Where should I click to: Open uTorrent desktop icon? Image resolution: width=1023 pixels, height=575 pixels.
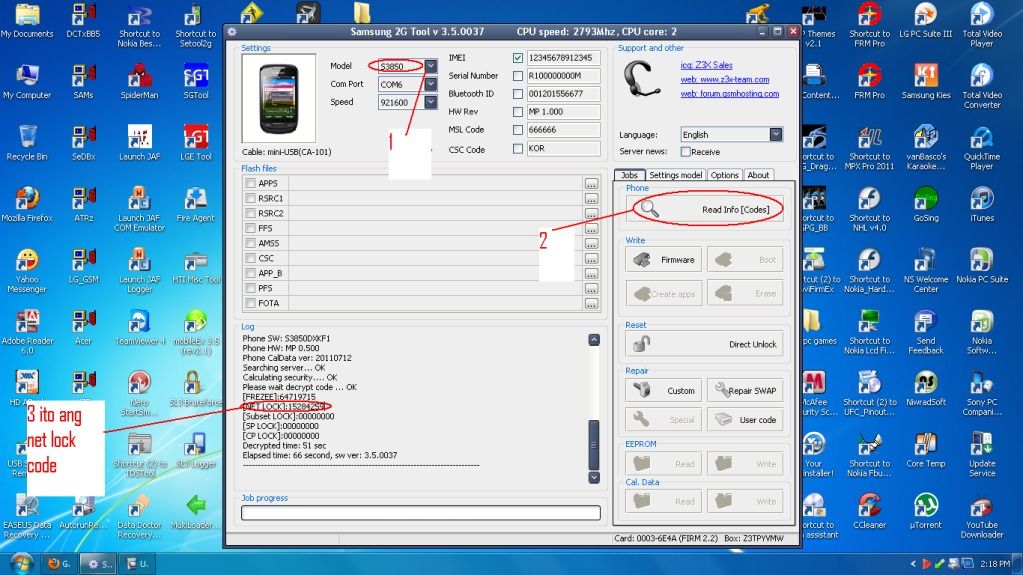pyautogui.click(x=926, y=510)
